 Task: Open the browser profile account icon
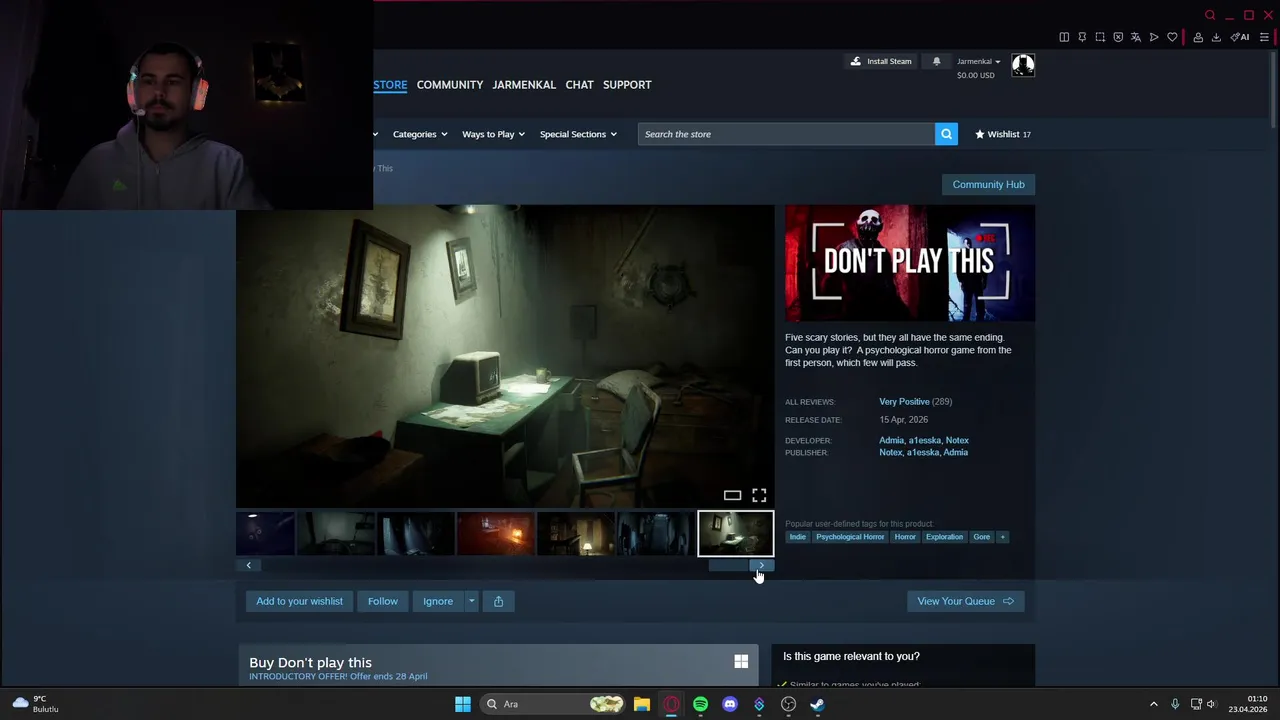[x=1198, y=37]
